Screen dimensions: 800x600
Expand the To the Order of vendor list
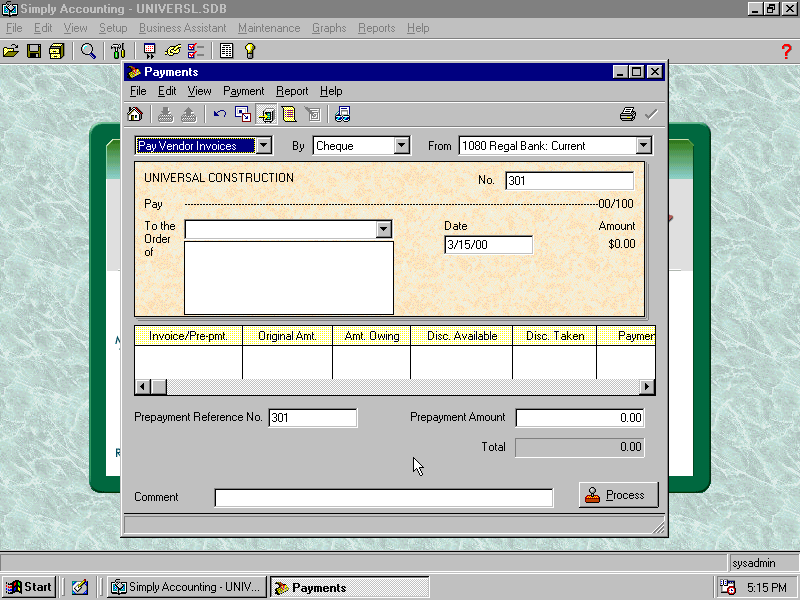384,230
